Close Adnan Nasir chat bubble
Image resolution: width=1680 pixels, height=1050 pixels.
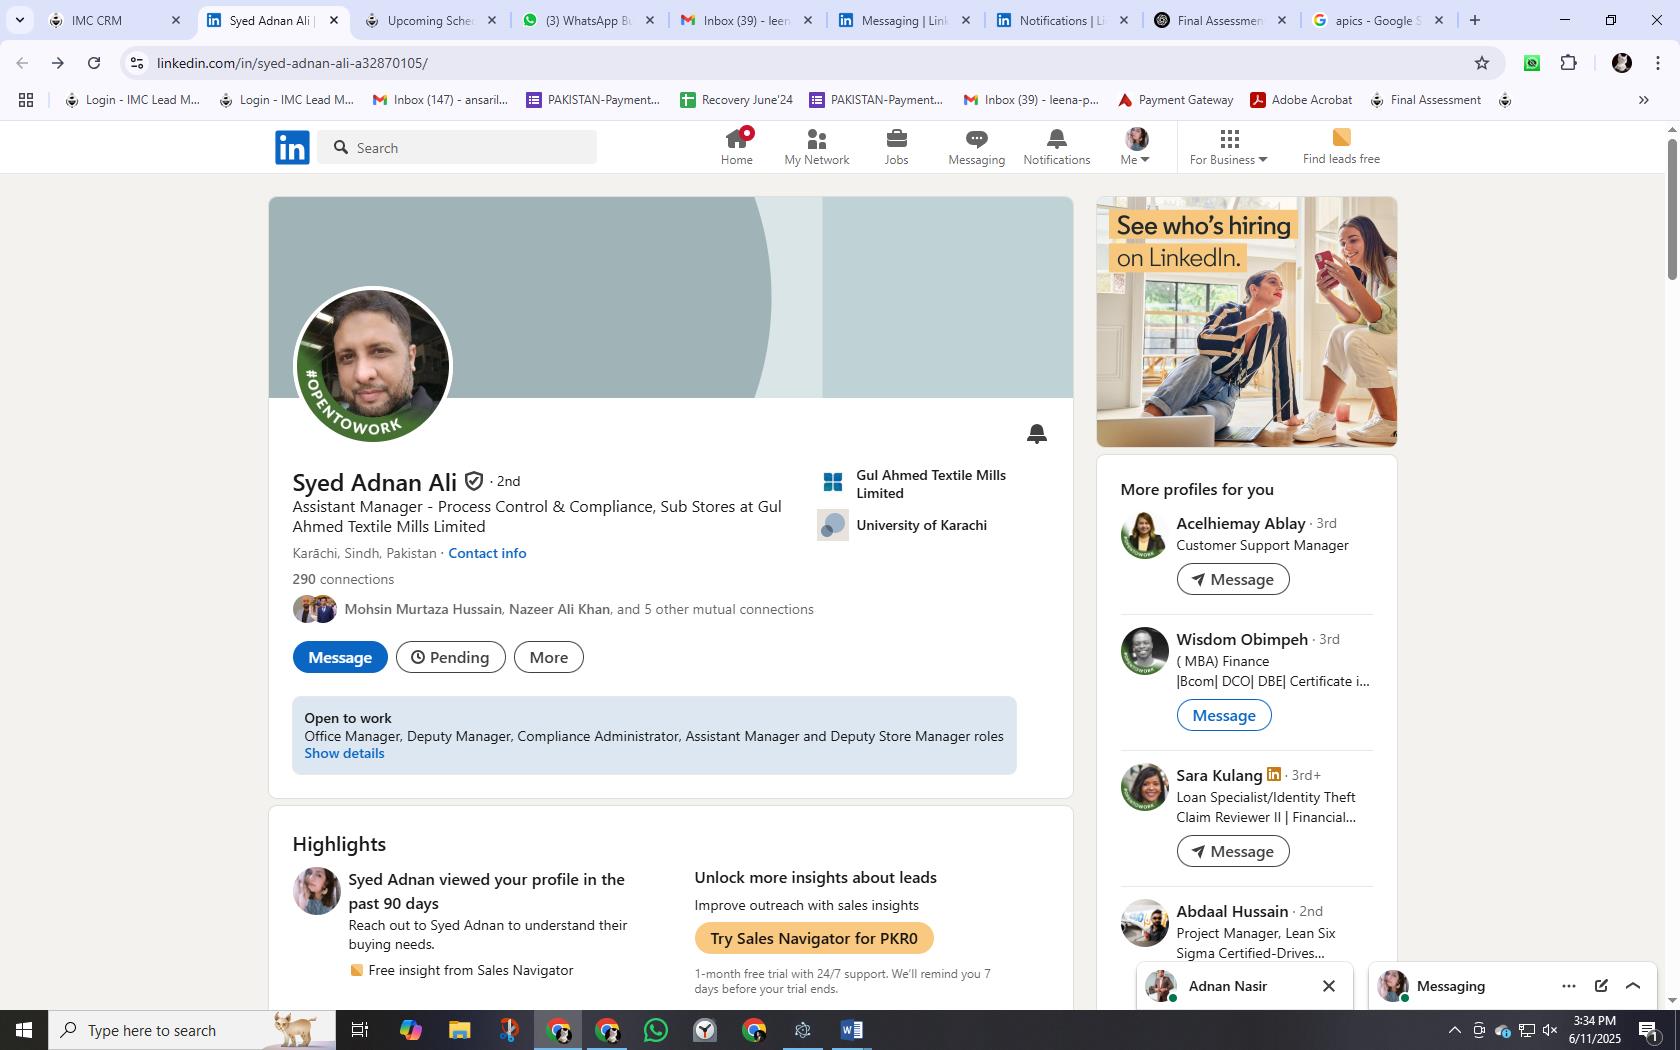click(1329, 986)
